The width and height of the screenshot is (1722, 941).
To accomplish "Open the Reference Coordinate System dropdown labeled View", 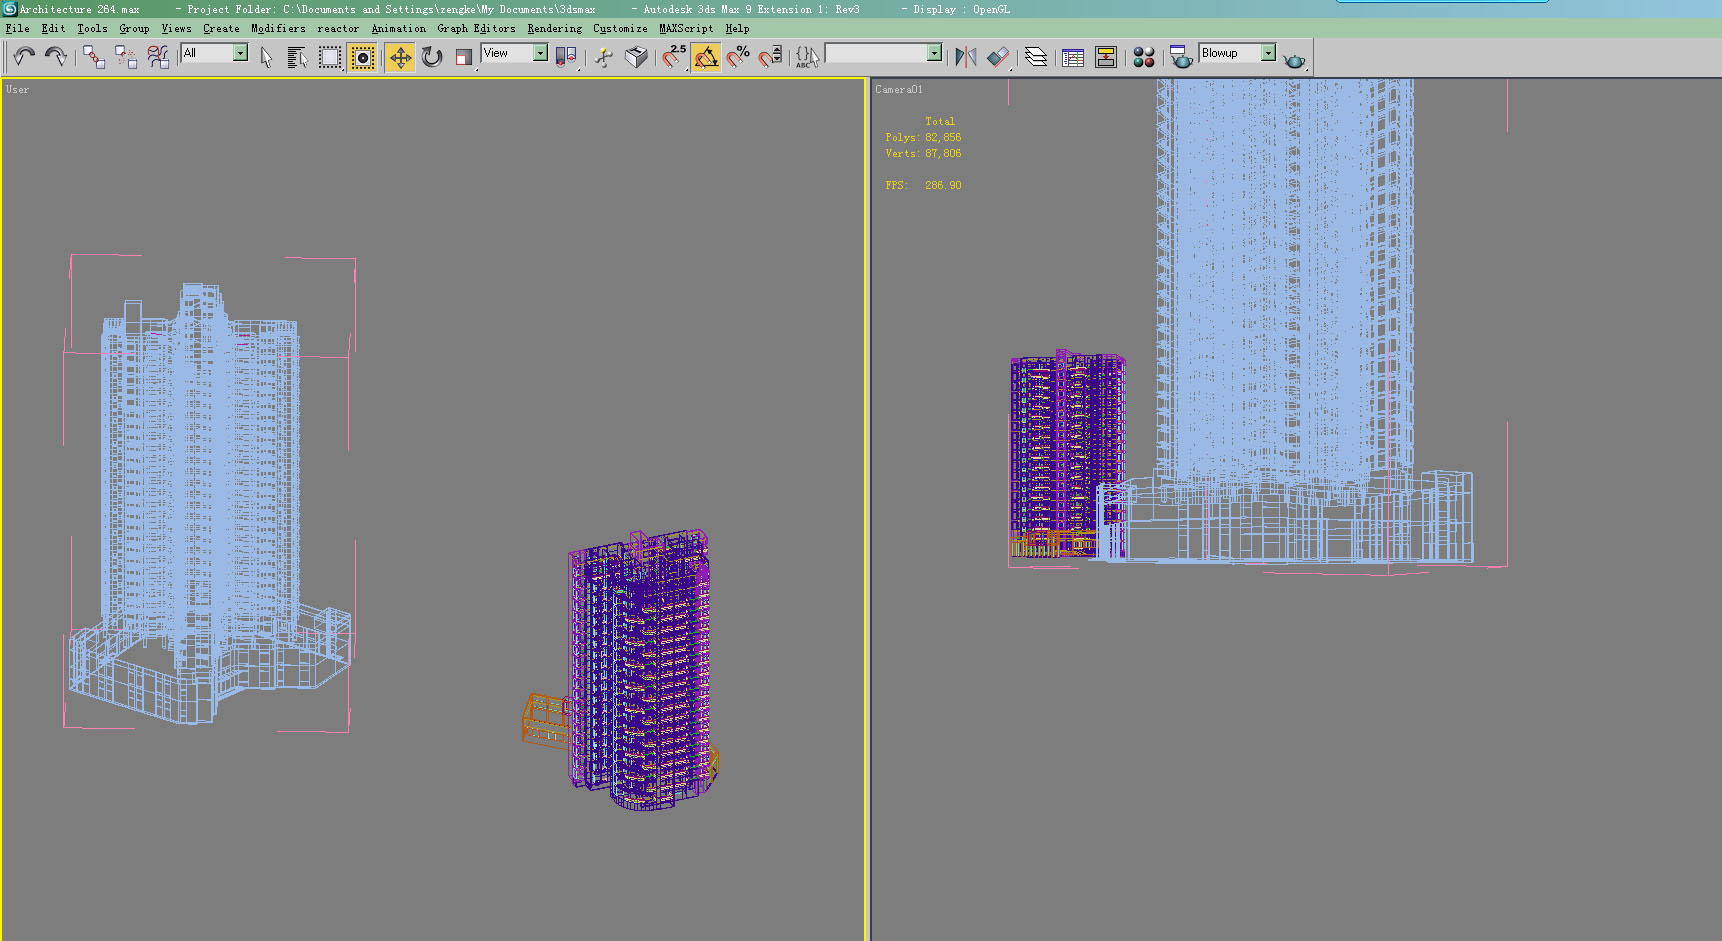I will pos(541,52).
